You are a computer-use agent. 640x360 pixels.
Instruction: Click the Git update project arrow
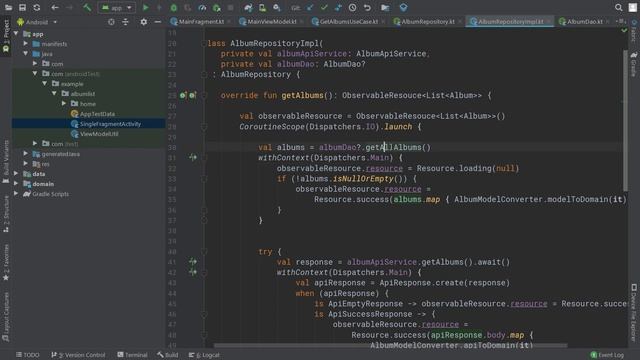coord(310,7)
